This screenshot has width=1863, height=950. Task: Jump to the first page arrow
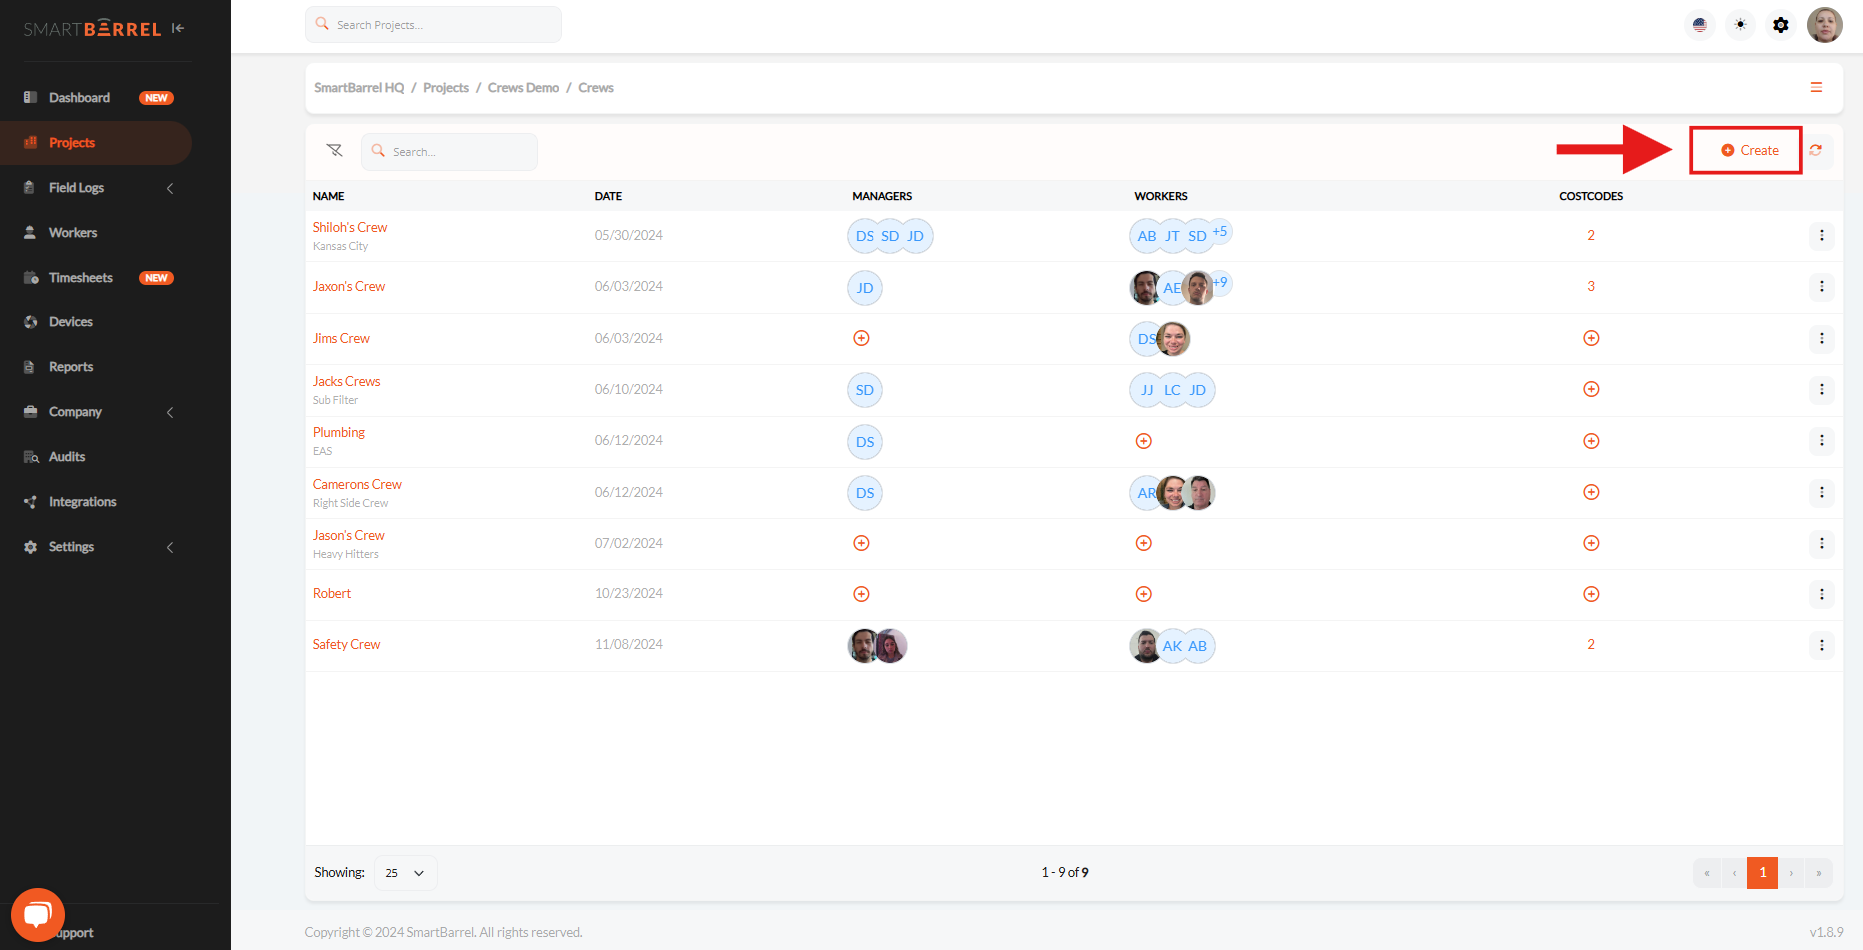pos(1707,873)
